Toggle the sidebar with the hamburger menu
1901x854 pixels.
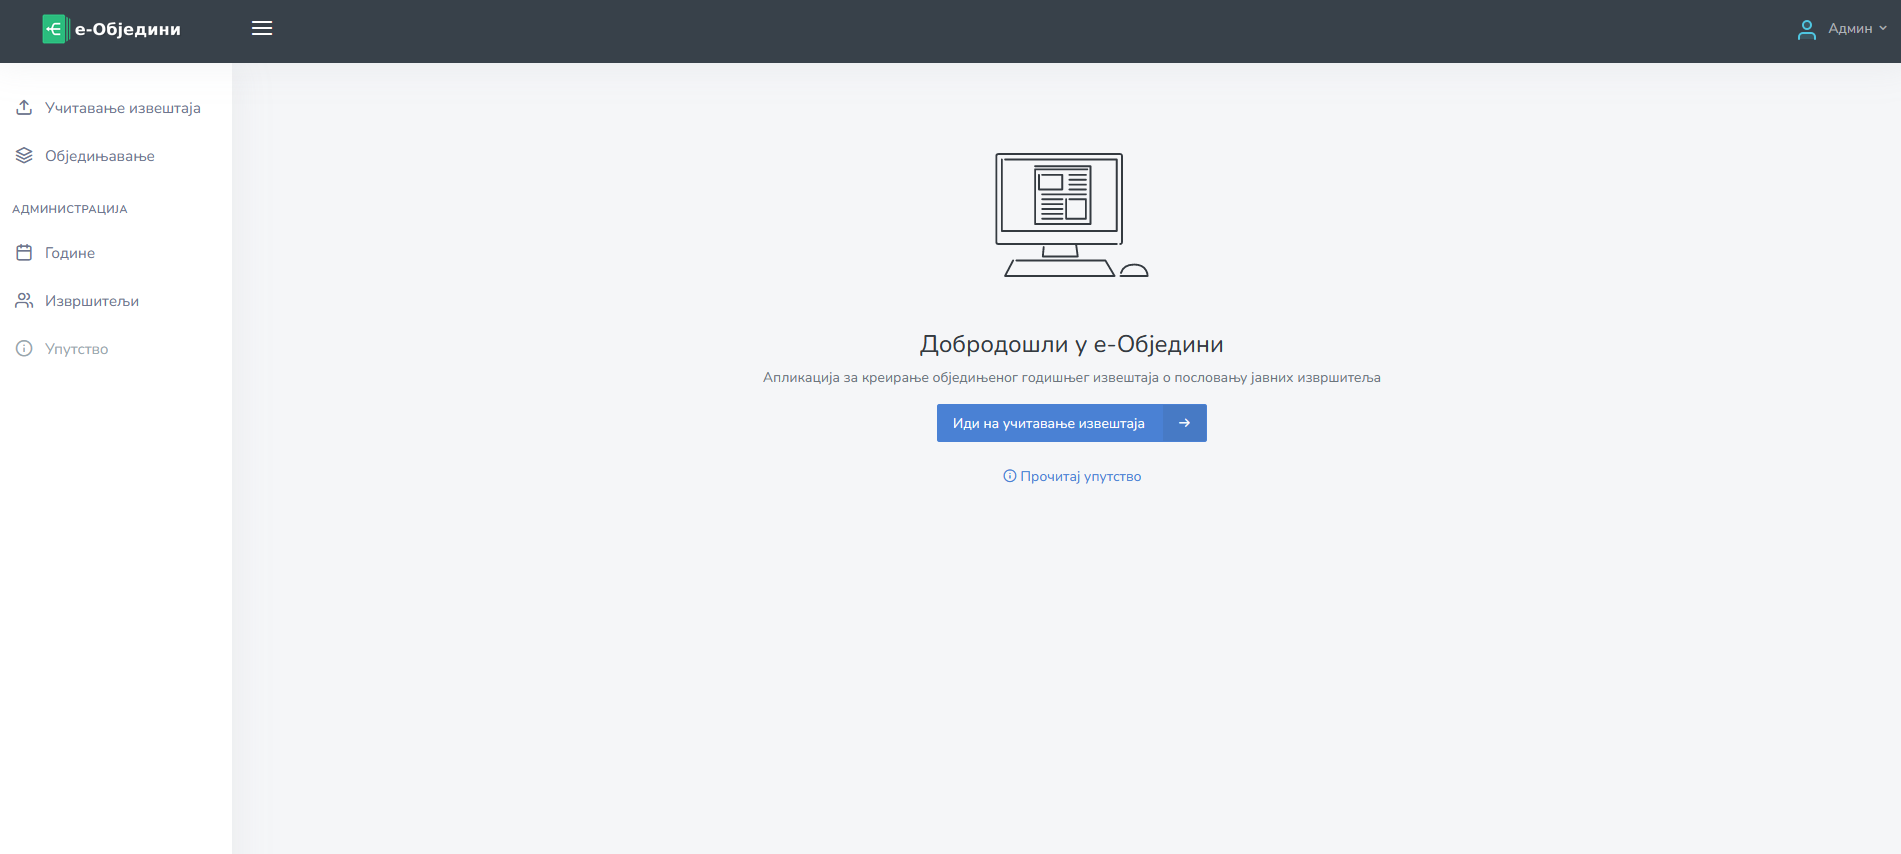pyautogui.click(x=262, y=29)
